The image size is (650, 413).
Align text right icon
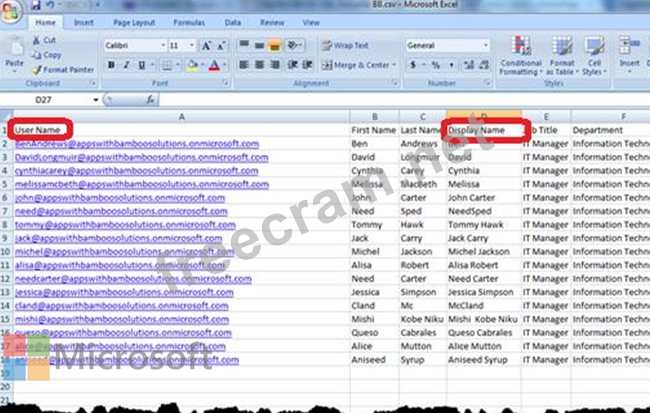coord(274,65)
